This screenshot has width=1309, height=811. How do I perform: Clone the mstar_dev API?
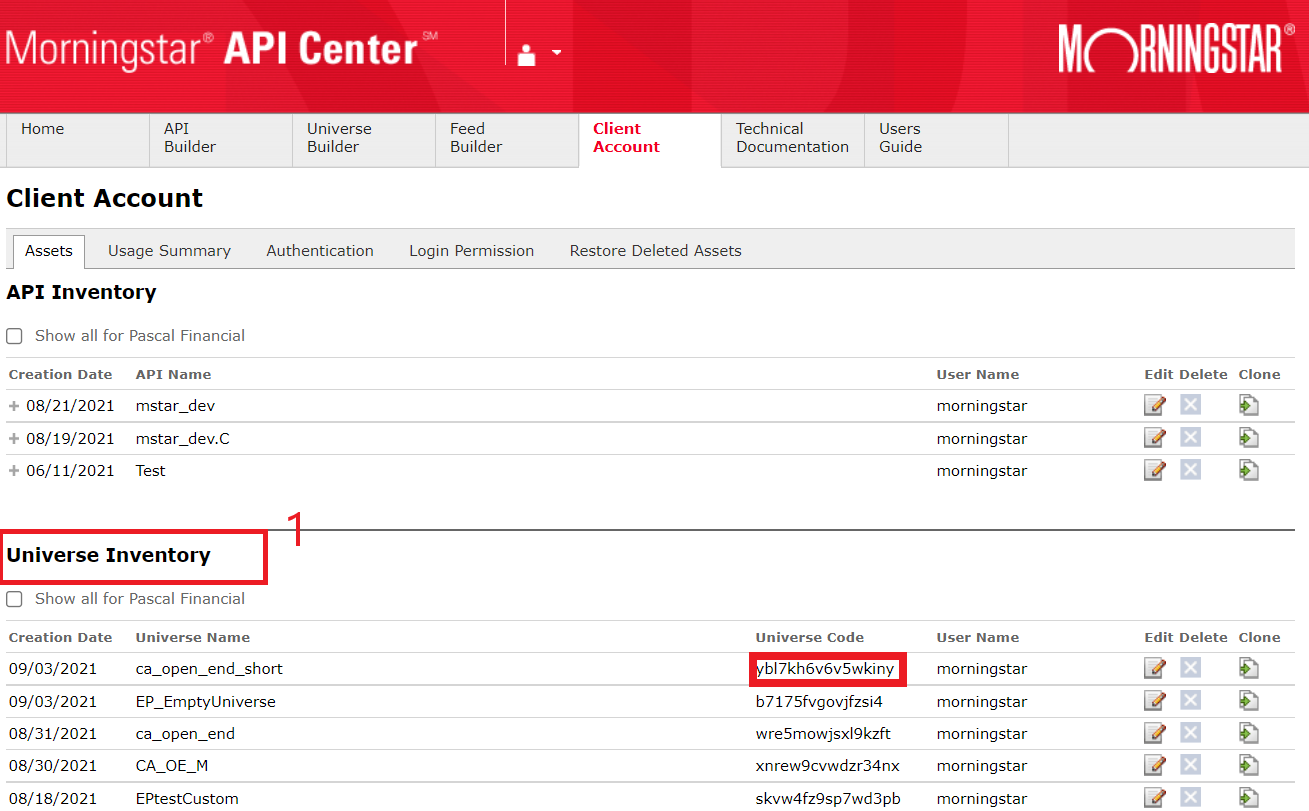click(x=1248, y=405)
